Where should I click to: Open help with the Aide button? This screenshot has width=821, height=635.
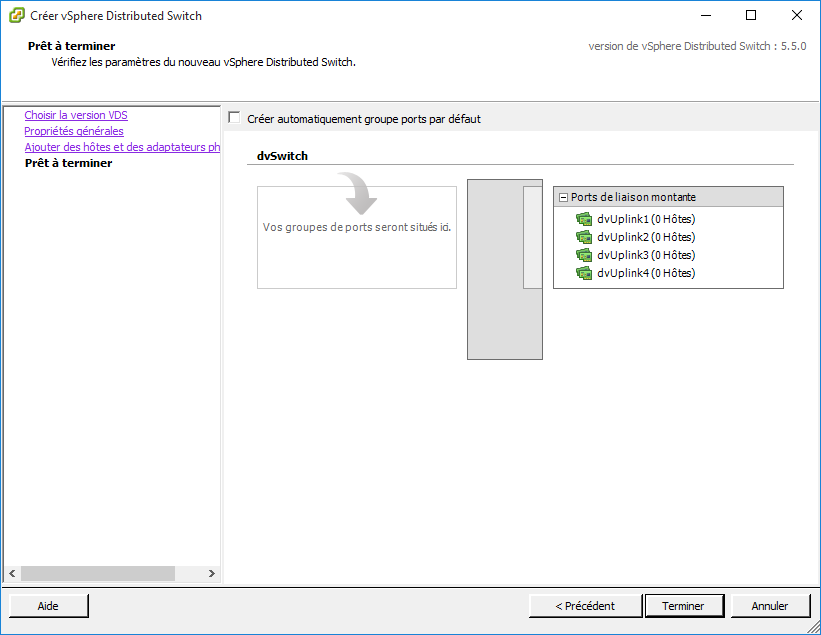(x=48, y=605)
